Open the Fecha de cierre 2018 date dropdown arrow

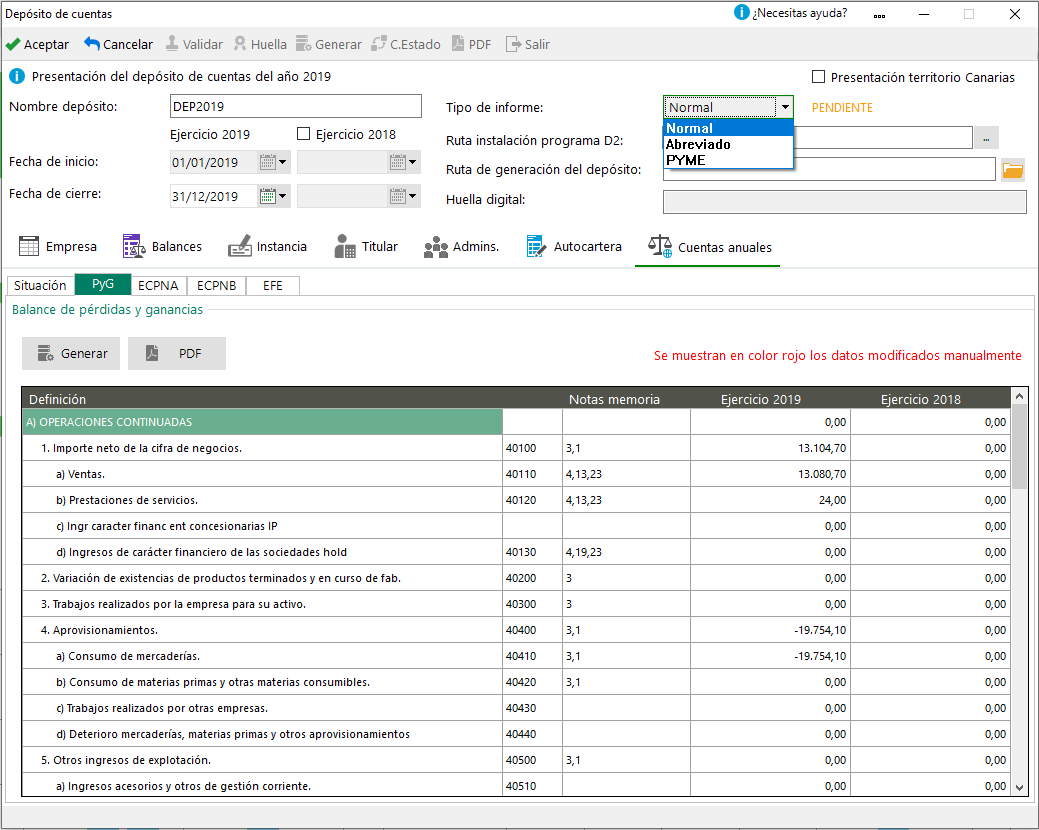413,196
